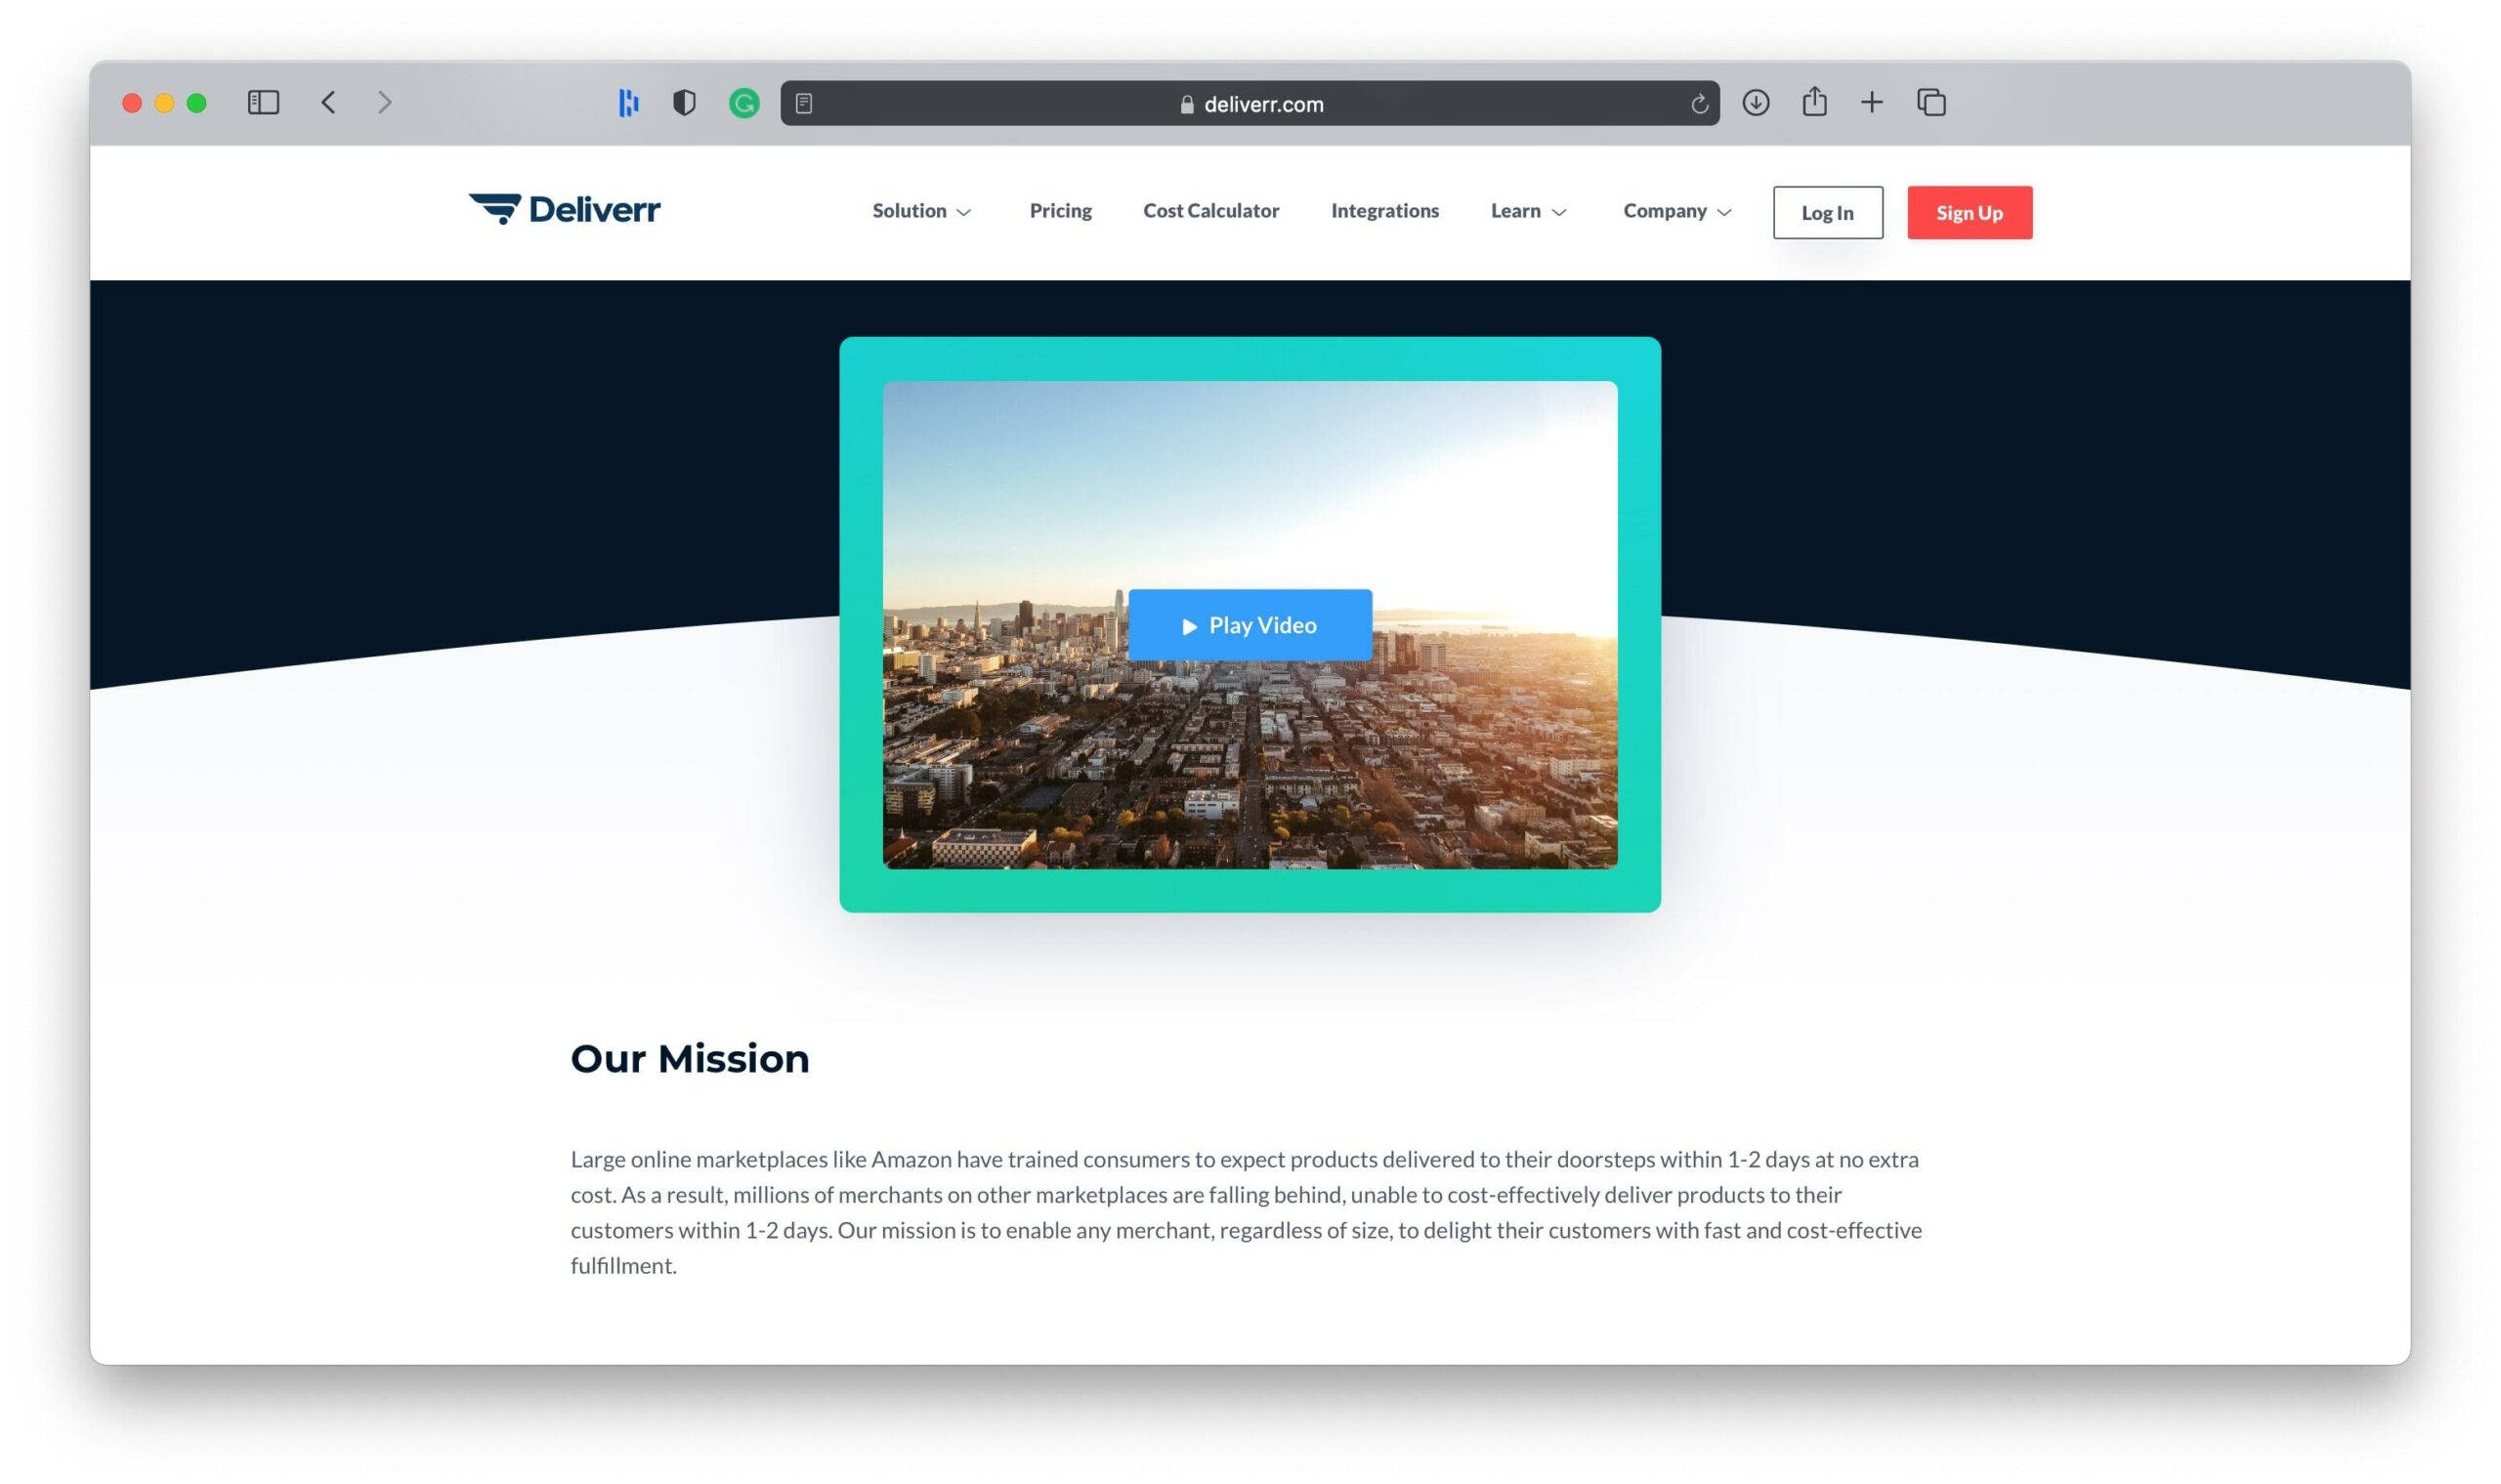Click the Log In button
This screenshot has width=2501, height=1484.
point(1826,212)
